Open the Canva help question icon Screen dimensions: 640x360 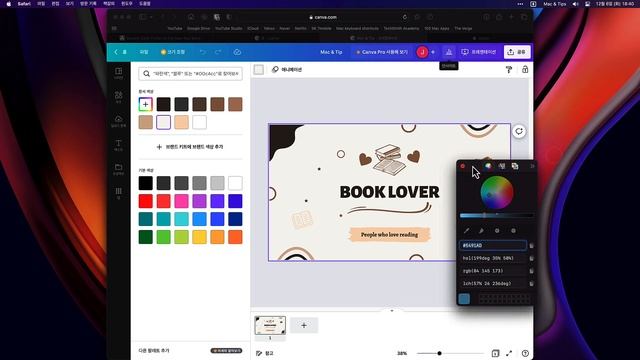[x=525, y=353]
